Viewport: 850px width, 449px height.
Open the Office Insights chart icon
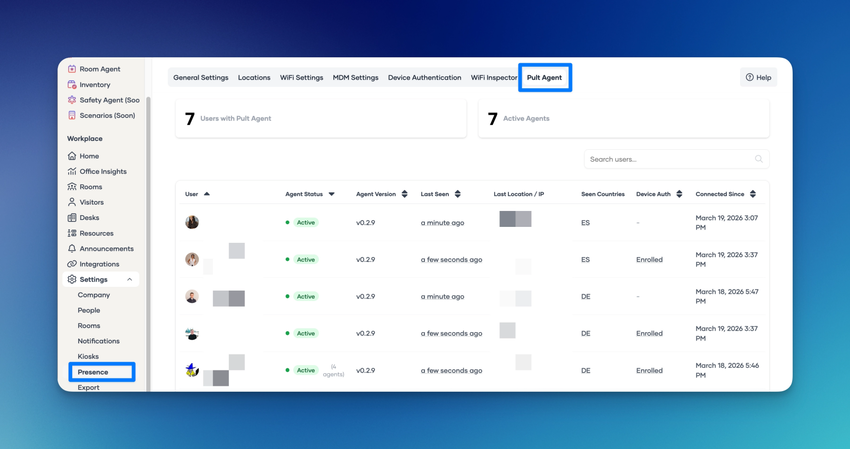click(x=72, y=172)
